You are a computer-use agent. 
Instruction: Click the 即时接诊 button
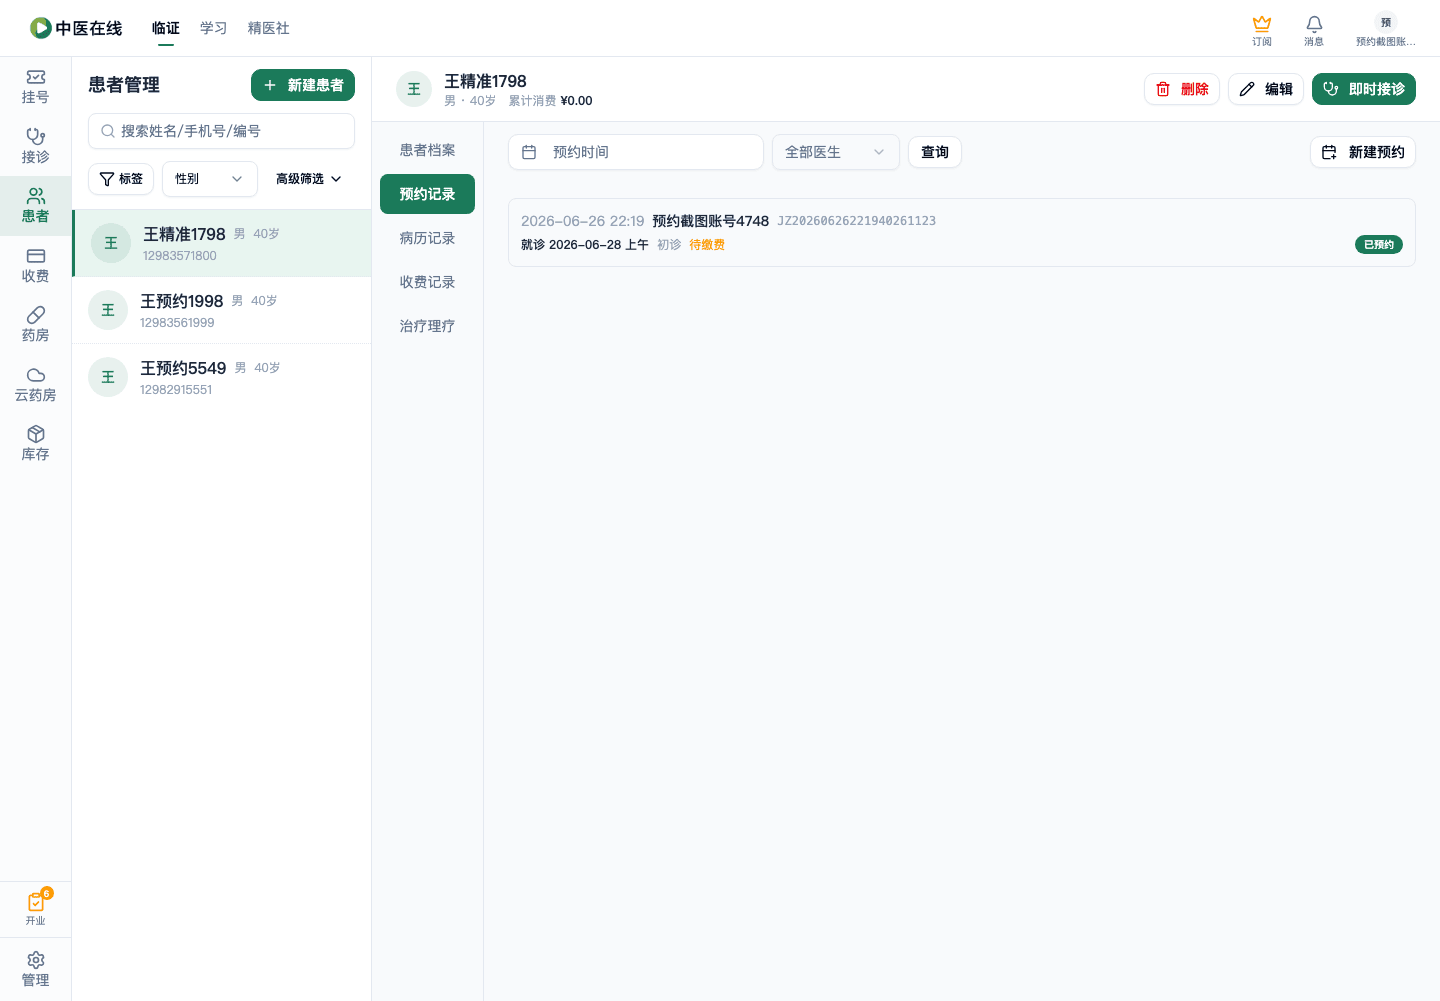click(x=1364, y=89)
